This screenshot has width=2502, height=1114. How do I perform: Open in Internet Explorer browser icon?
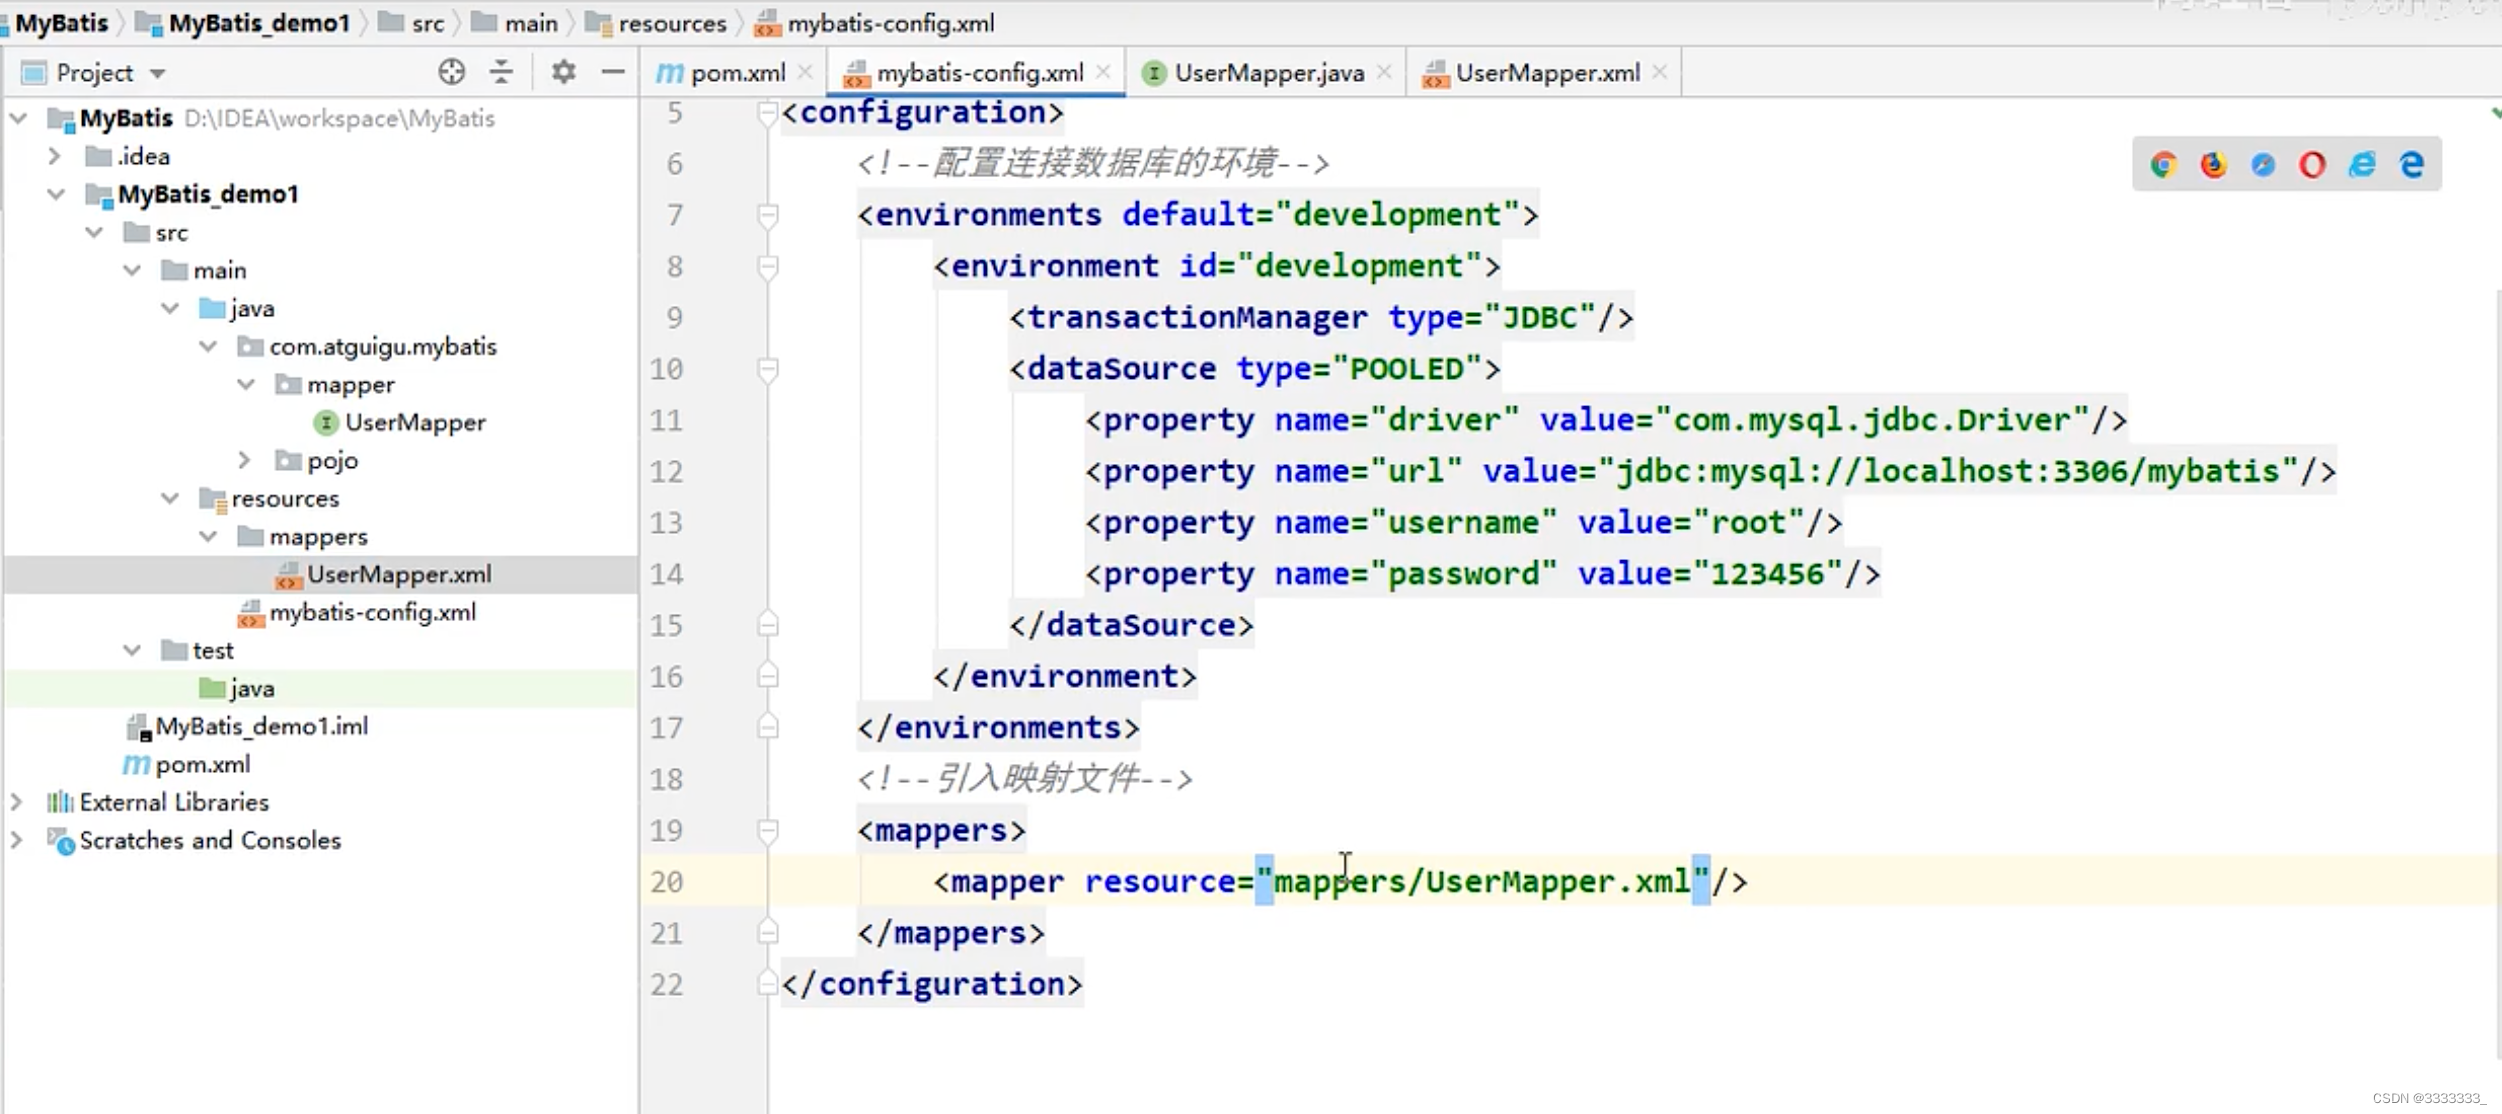[2362, 165]
